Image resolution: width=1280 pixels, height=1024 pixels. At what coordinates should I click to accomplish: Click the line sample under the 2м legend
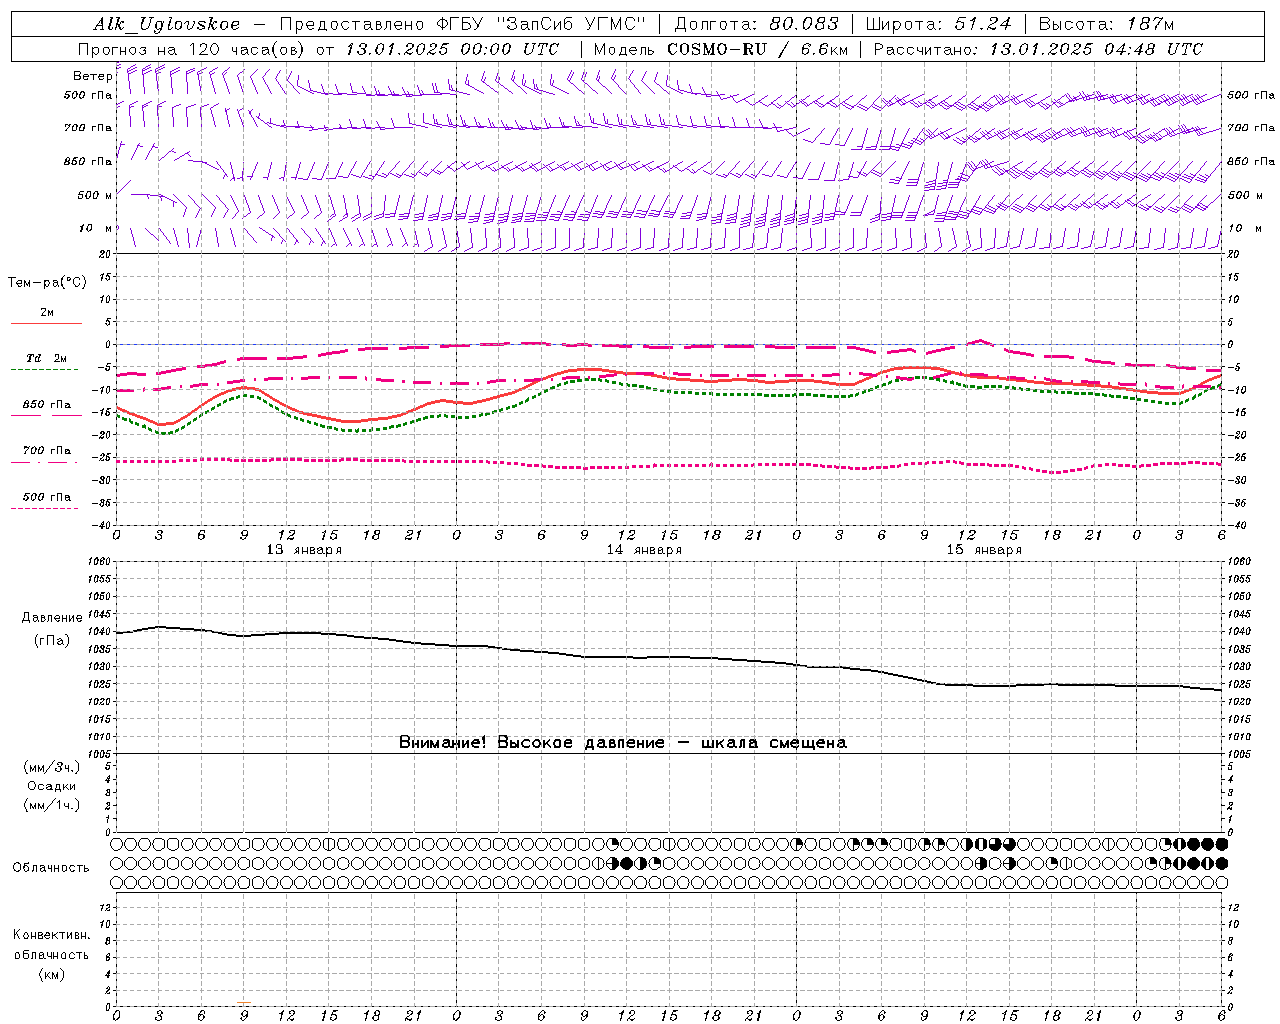tap(46, 323)
